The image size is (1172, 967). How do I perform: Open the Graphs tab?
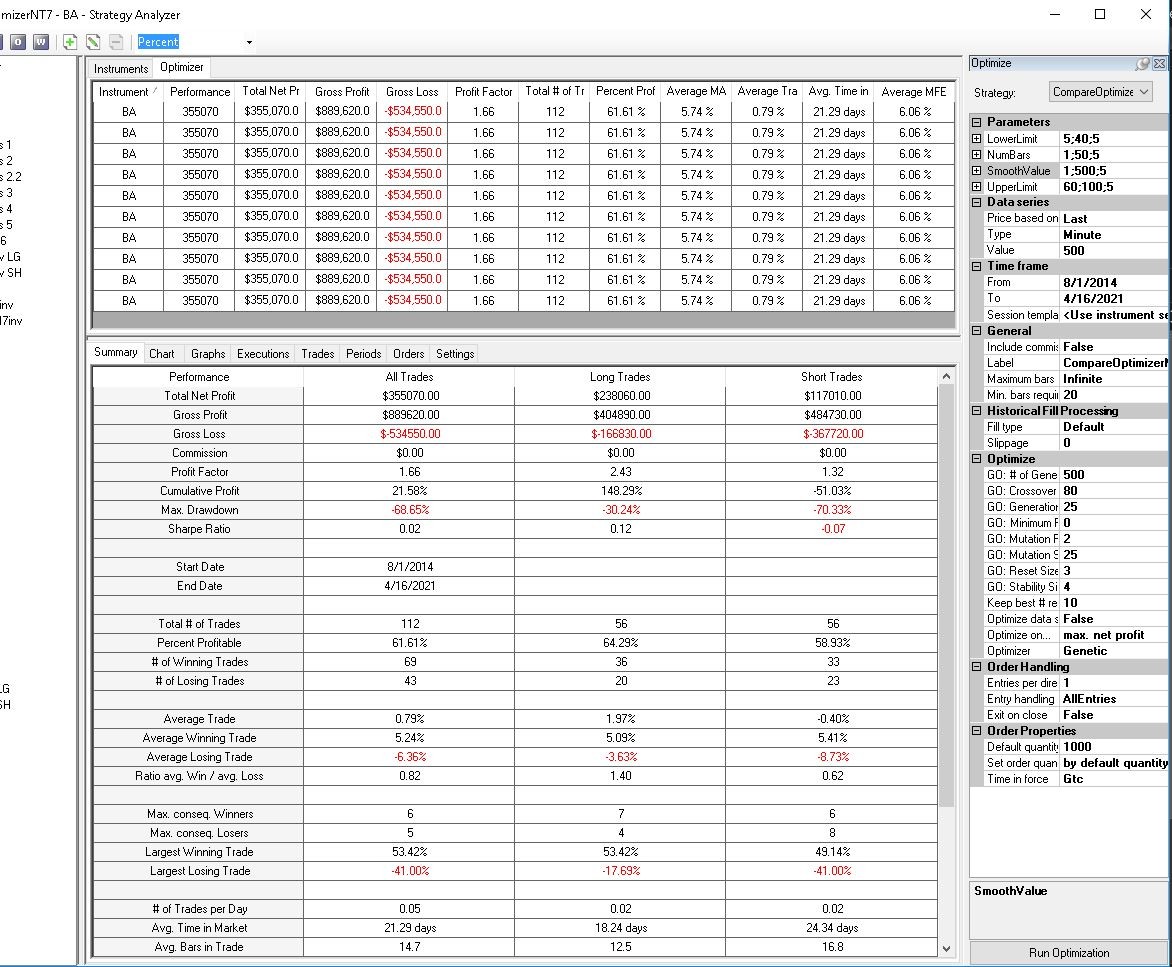[208, 354]
